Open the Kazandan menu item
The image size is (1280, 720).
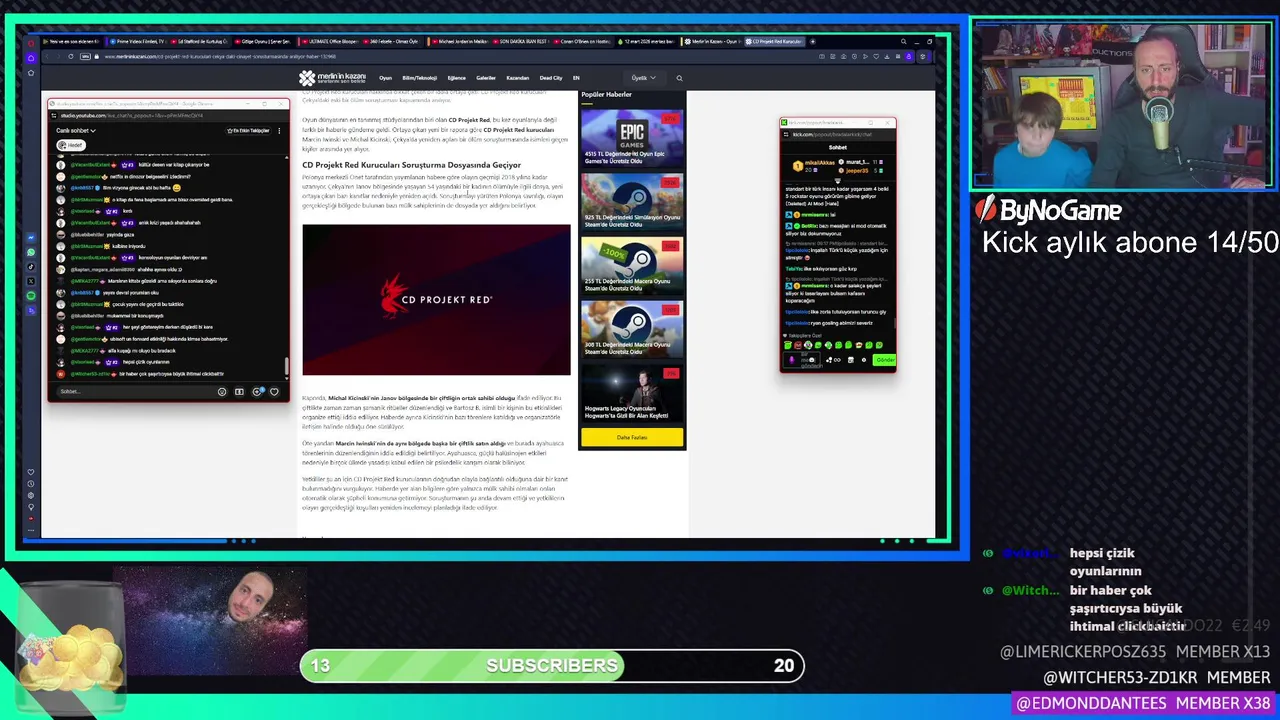point(518,78)
